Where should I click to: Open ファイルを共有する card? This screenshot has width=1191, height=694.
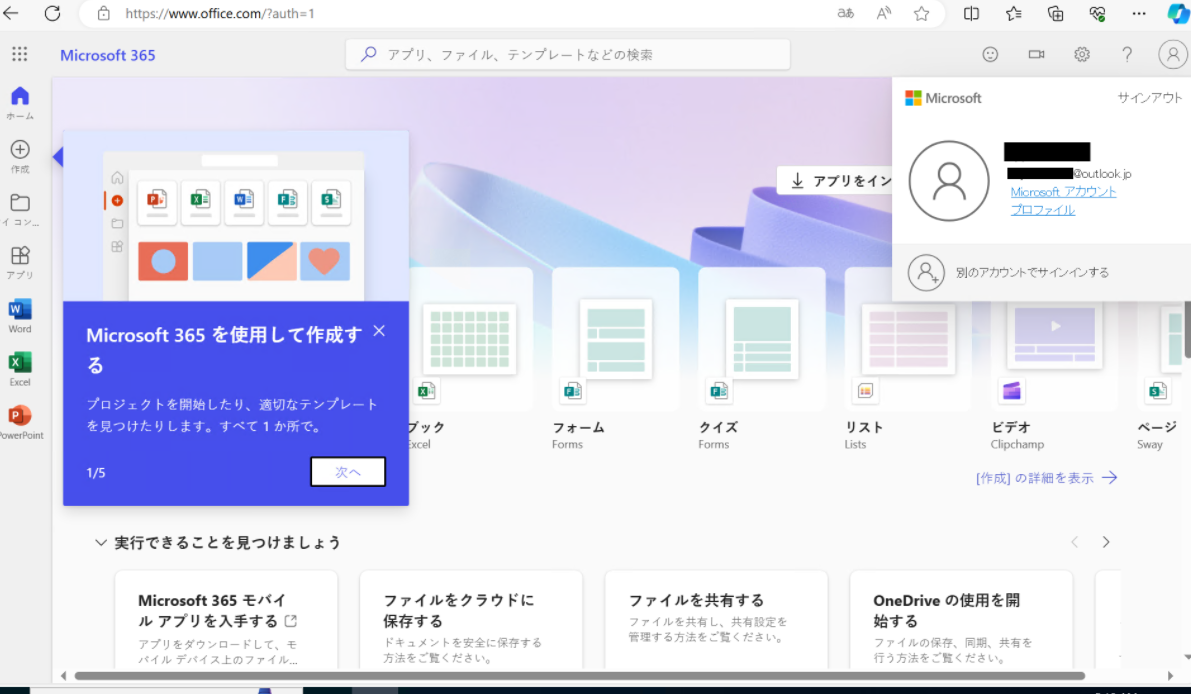pos(716,620)
